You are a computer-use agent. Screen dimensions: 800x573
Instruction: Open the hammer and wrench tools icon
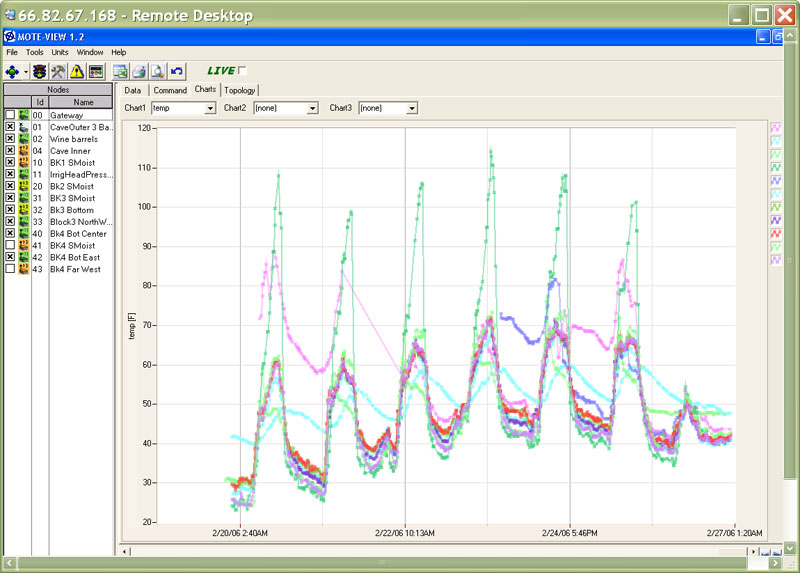point(58,71)
